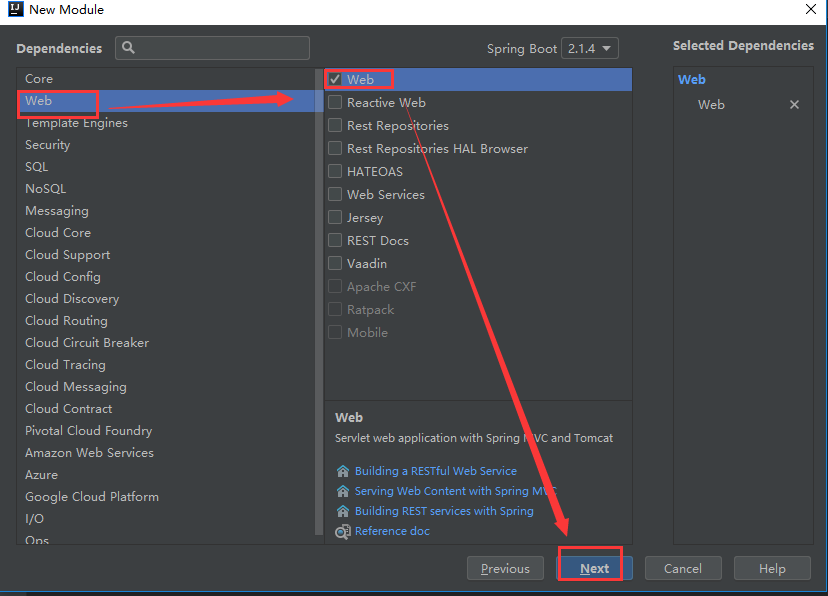Open the Reference doc link
The width and height of the screenshot is (828, 596).
pos(392,531)
